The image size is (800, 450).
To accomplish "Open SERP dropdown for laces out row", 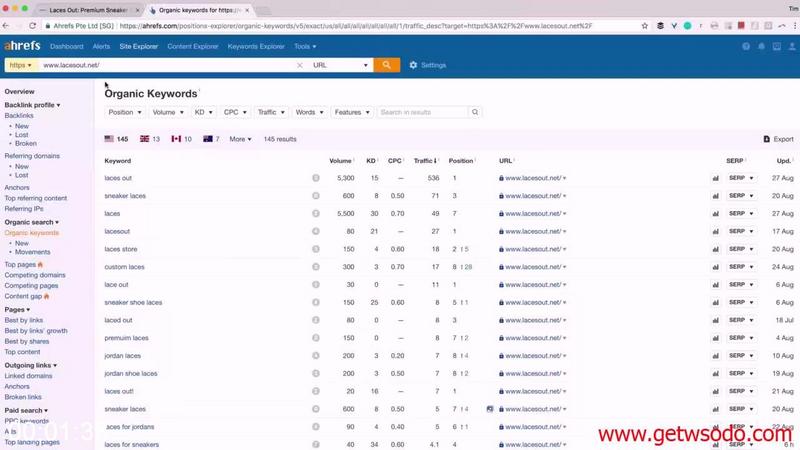I will pos(741,178).
